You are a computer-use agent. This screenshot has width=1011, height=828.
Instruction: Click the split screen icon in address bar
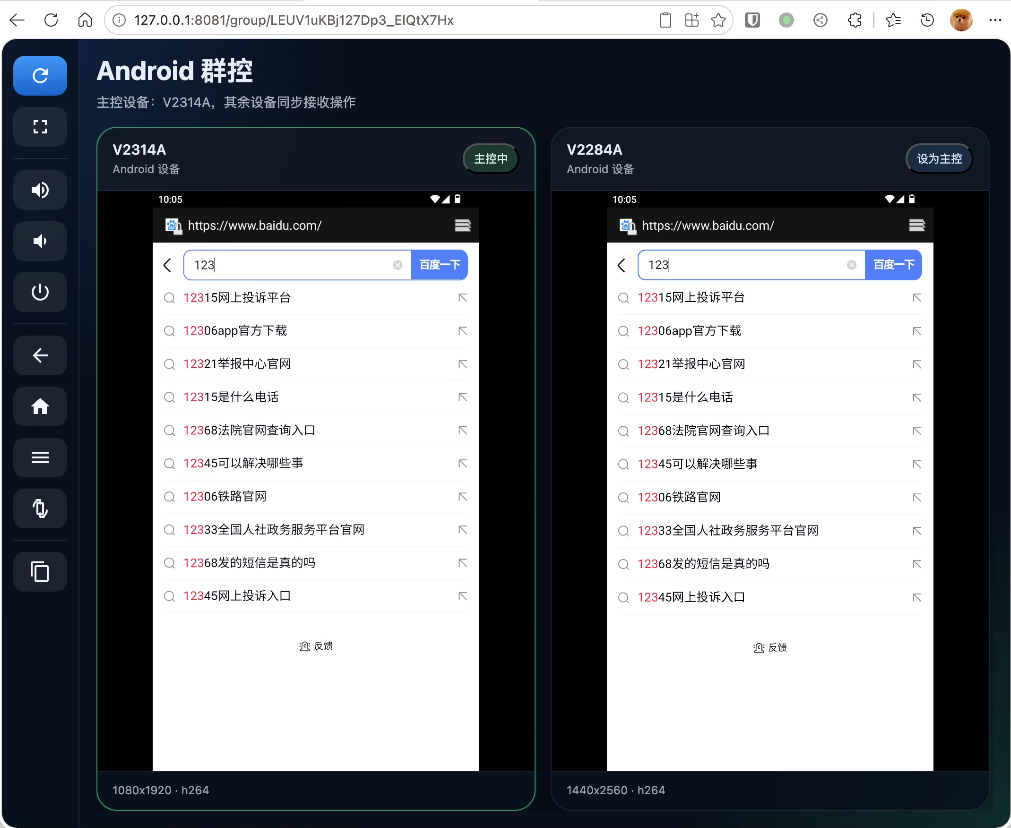pyautogui.click(x=692, y=20)
